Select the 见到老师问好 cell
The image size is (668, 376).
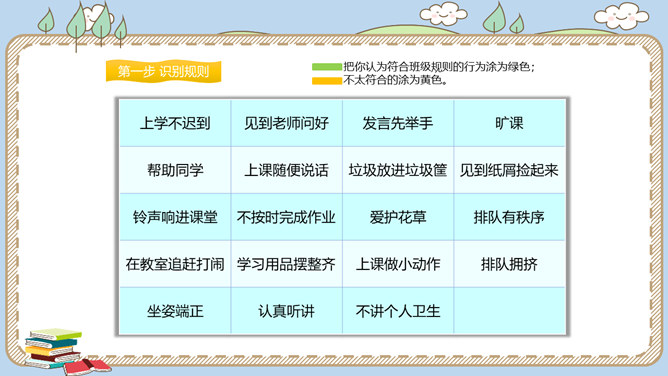287,123
